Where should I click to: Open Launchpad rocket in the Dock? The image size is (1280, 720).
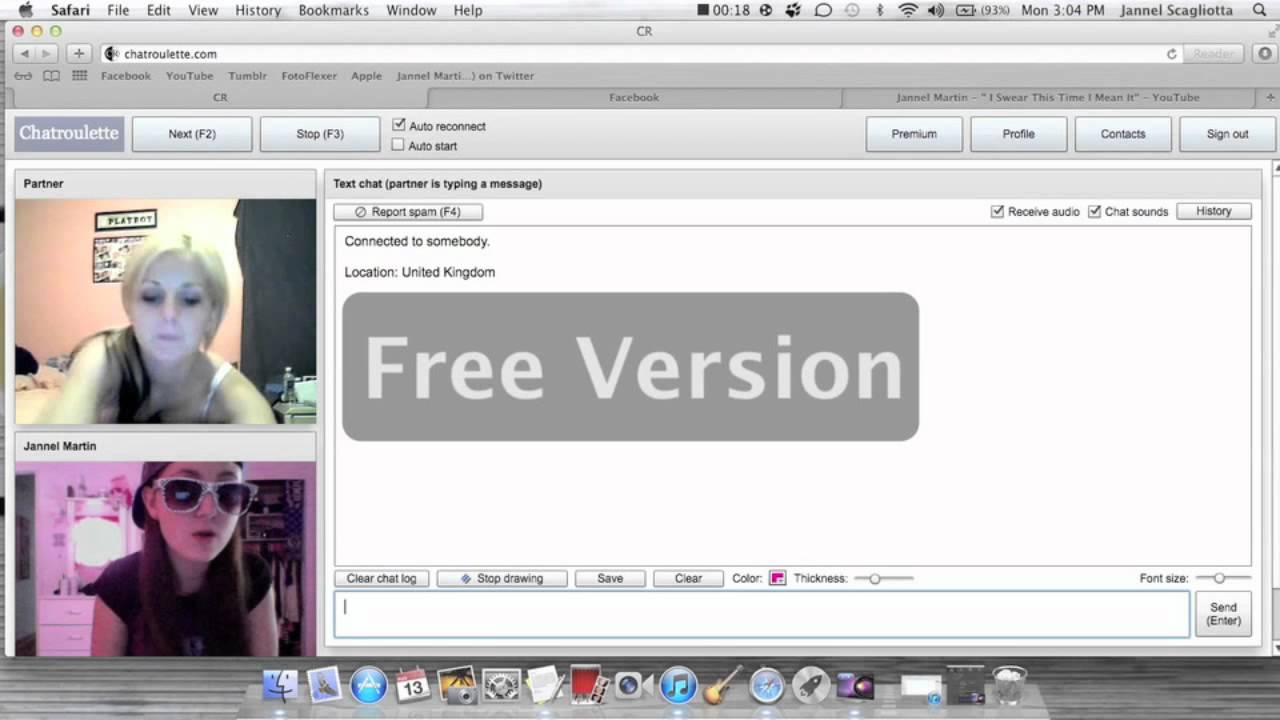coord(811,685)
